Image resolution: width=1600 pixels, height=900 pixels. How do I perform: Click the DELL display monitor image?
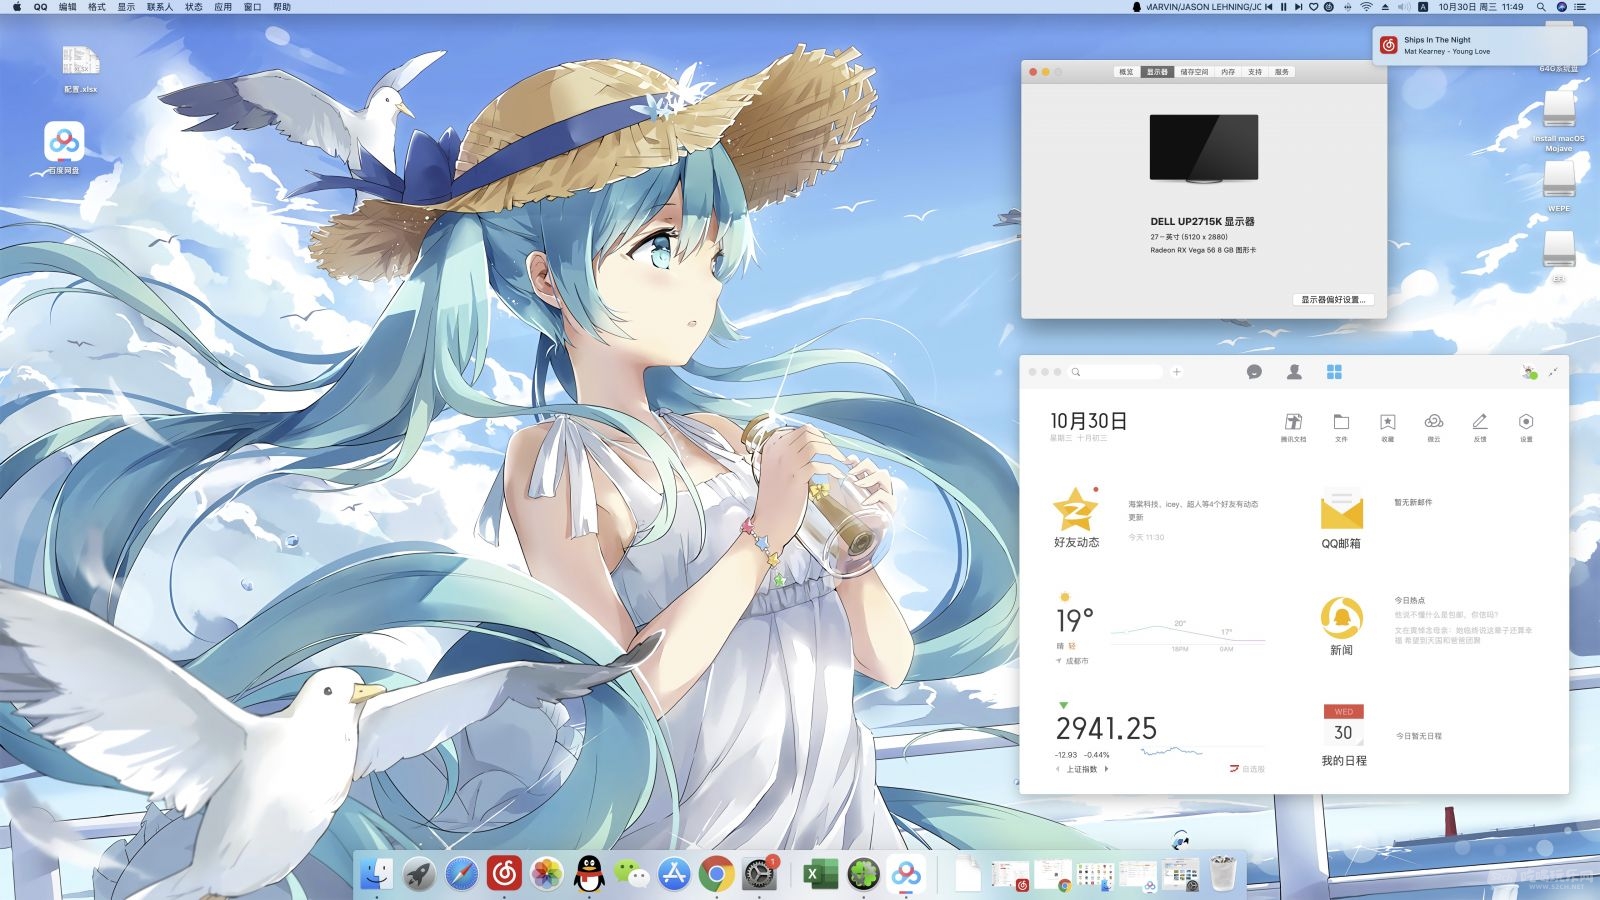tap(1204, 148)
